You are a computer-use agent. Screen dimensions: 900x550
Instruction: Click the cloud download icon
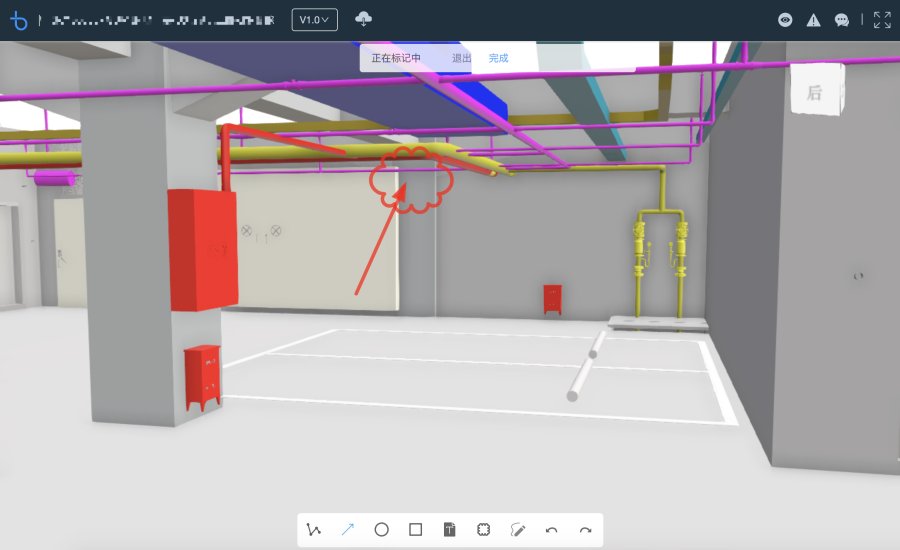pyautogui.click(x=364, y=20)
